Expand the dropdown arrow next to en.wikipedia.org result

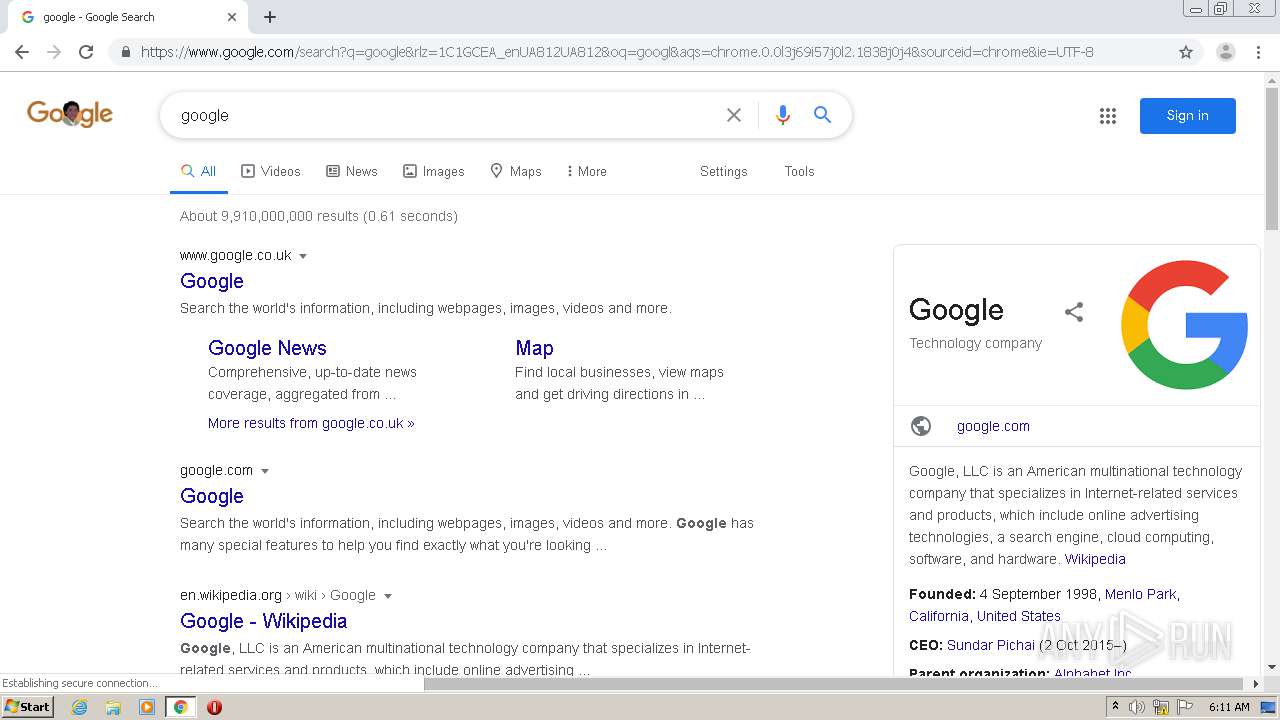coord(388,596)
